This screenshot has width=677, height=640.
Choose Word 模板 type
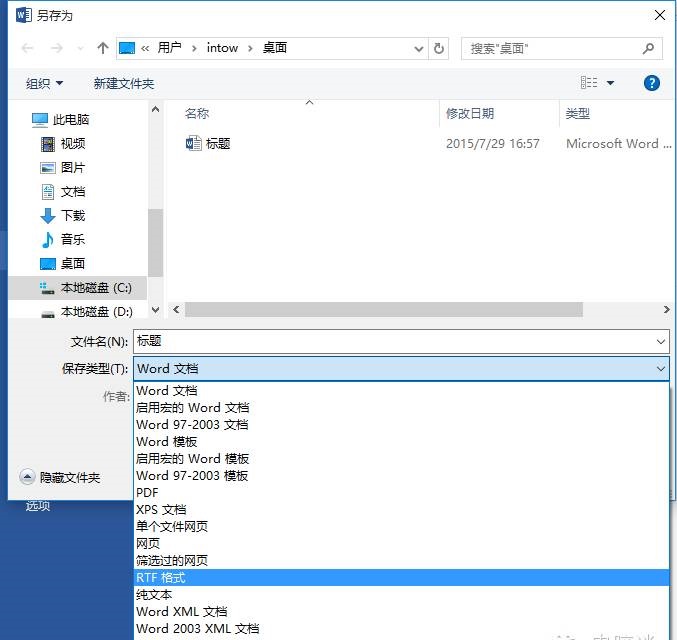coord(402,442)
